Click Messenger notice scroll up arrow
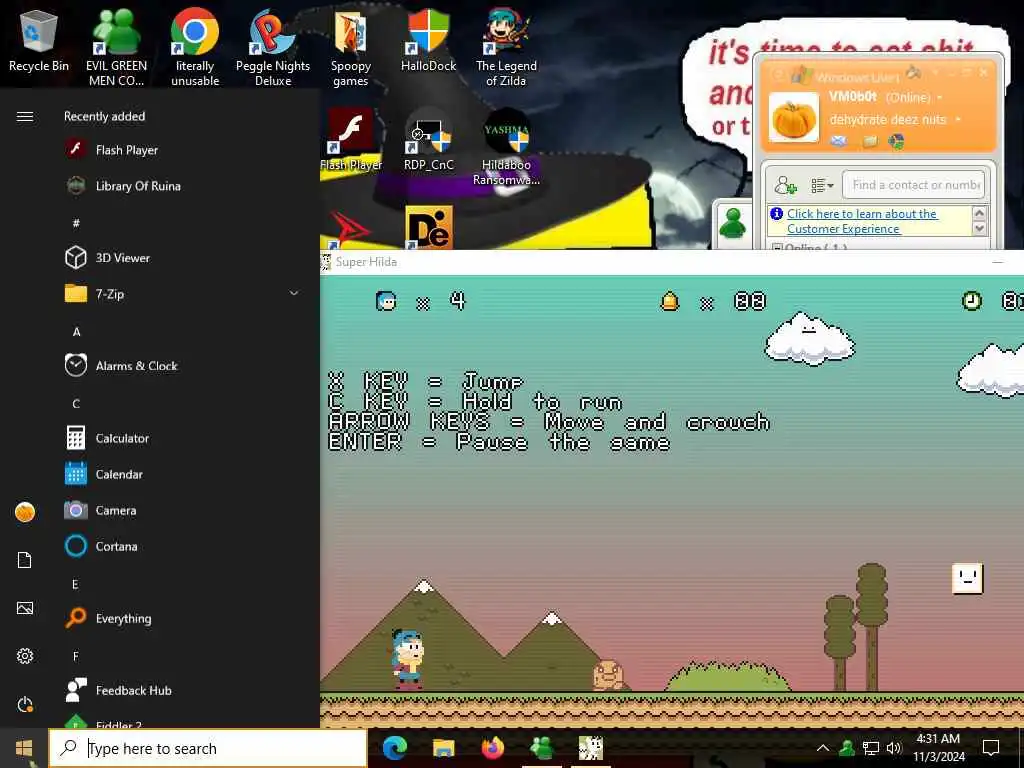 click(x=978, y=213)
